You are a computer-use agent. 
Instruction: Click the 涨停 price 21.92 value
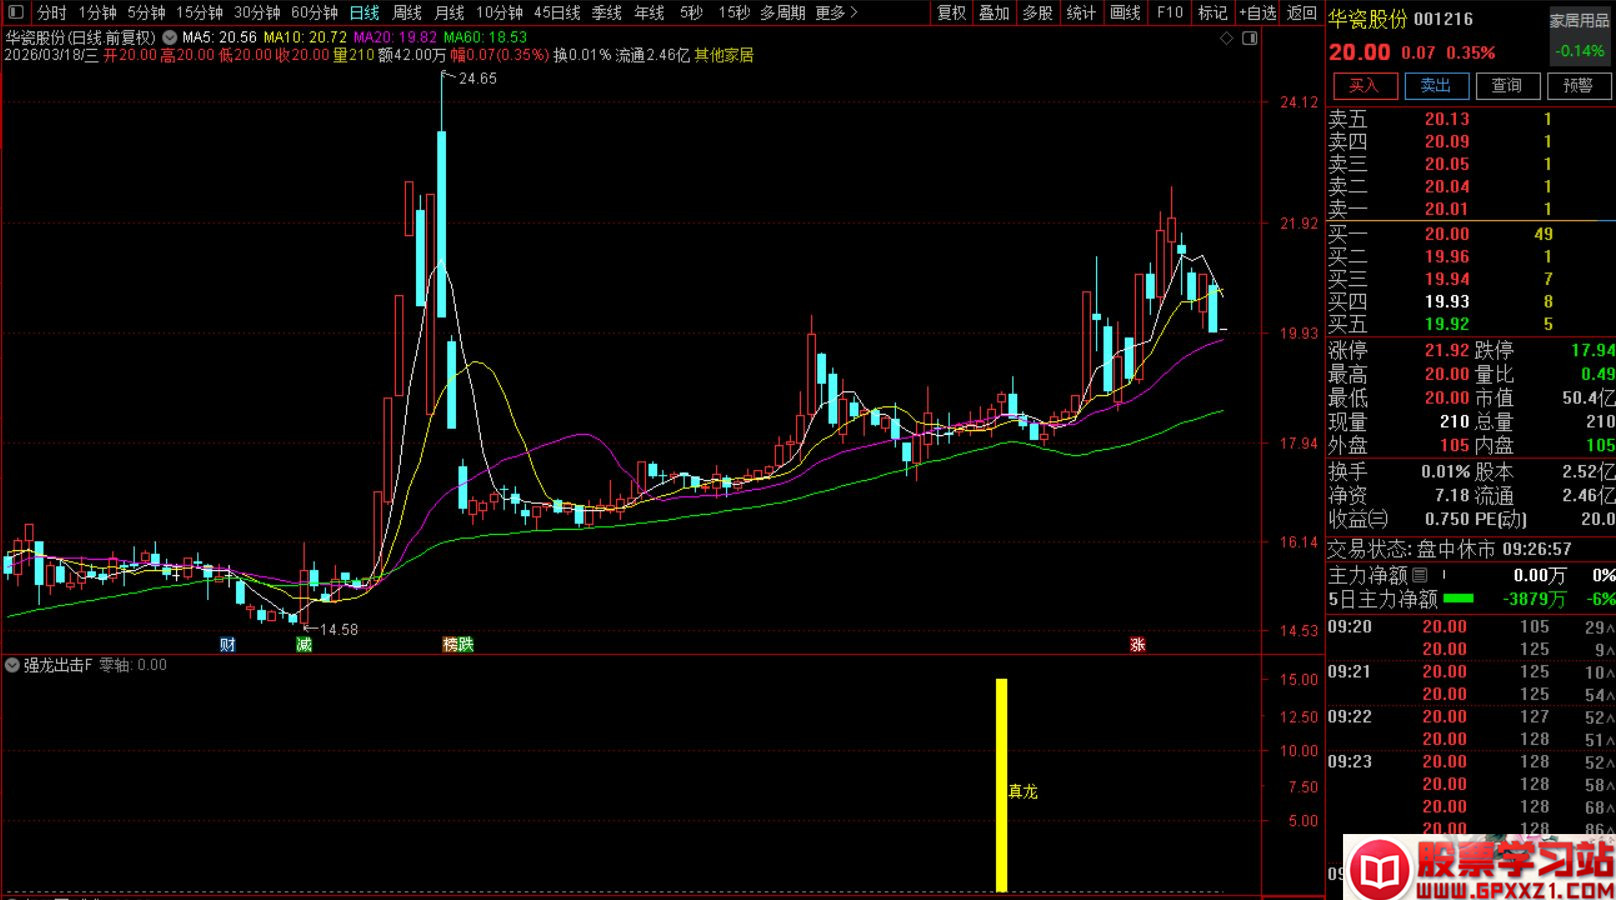click(1446, 351)
